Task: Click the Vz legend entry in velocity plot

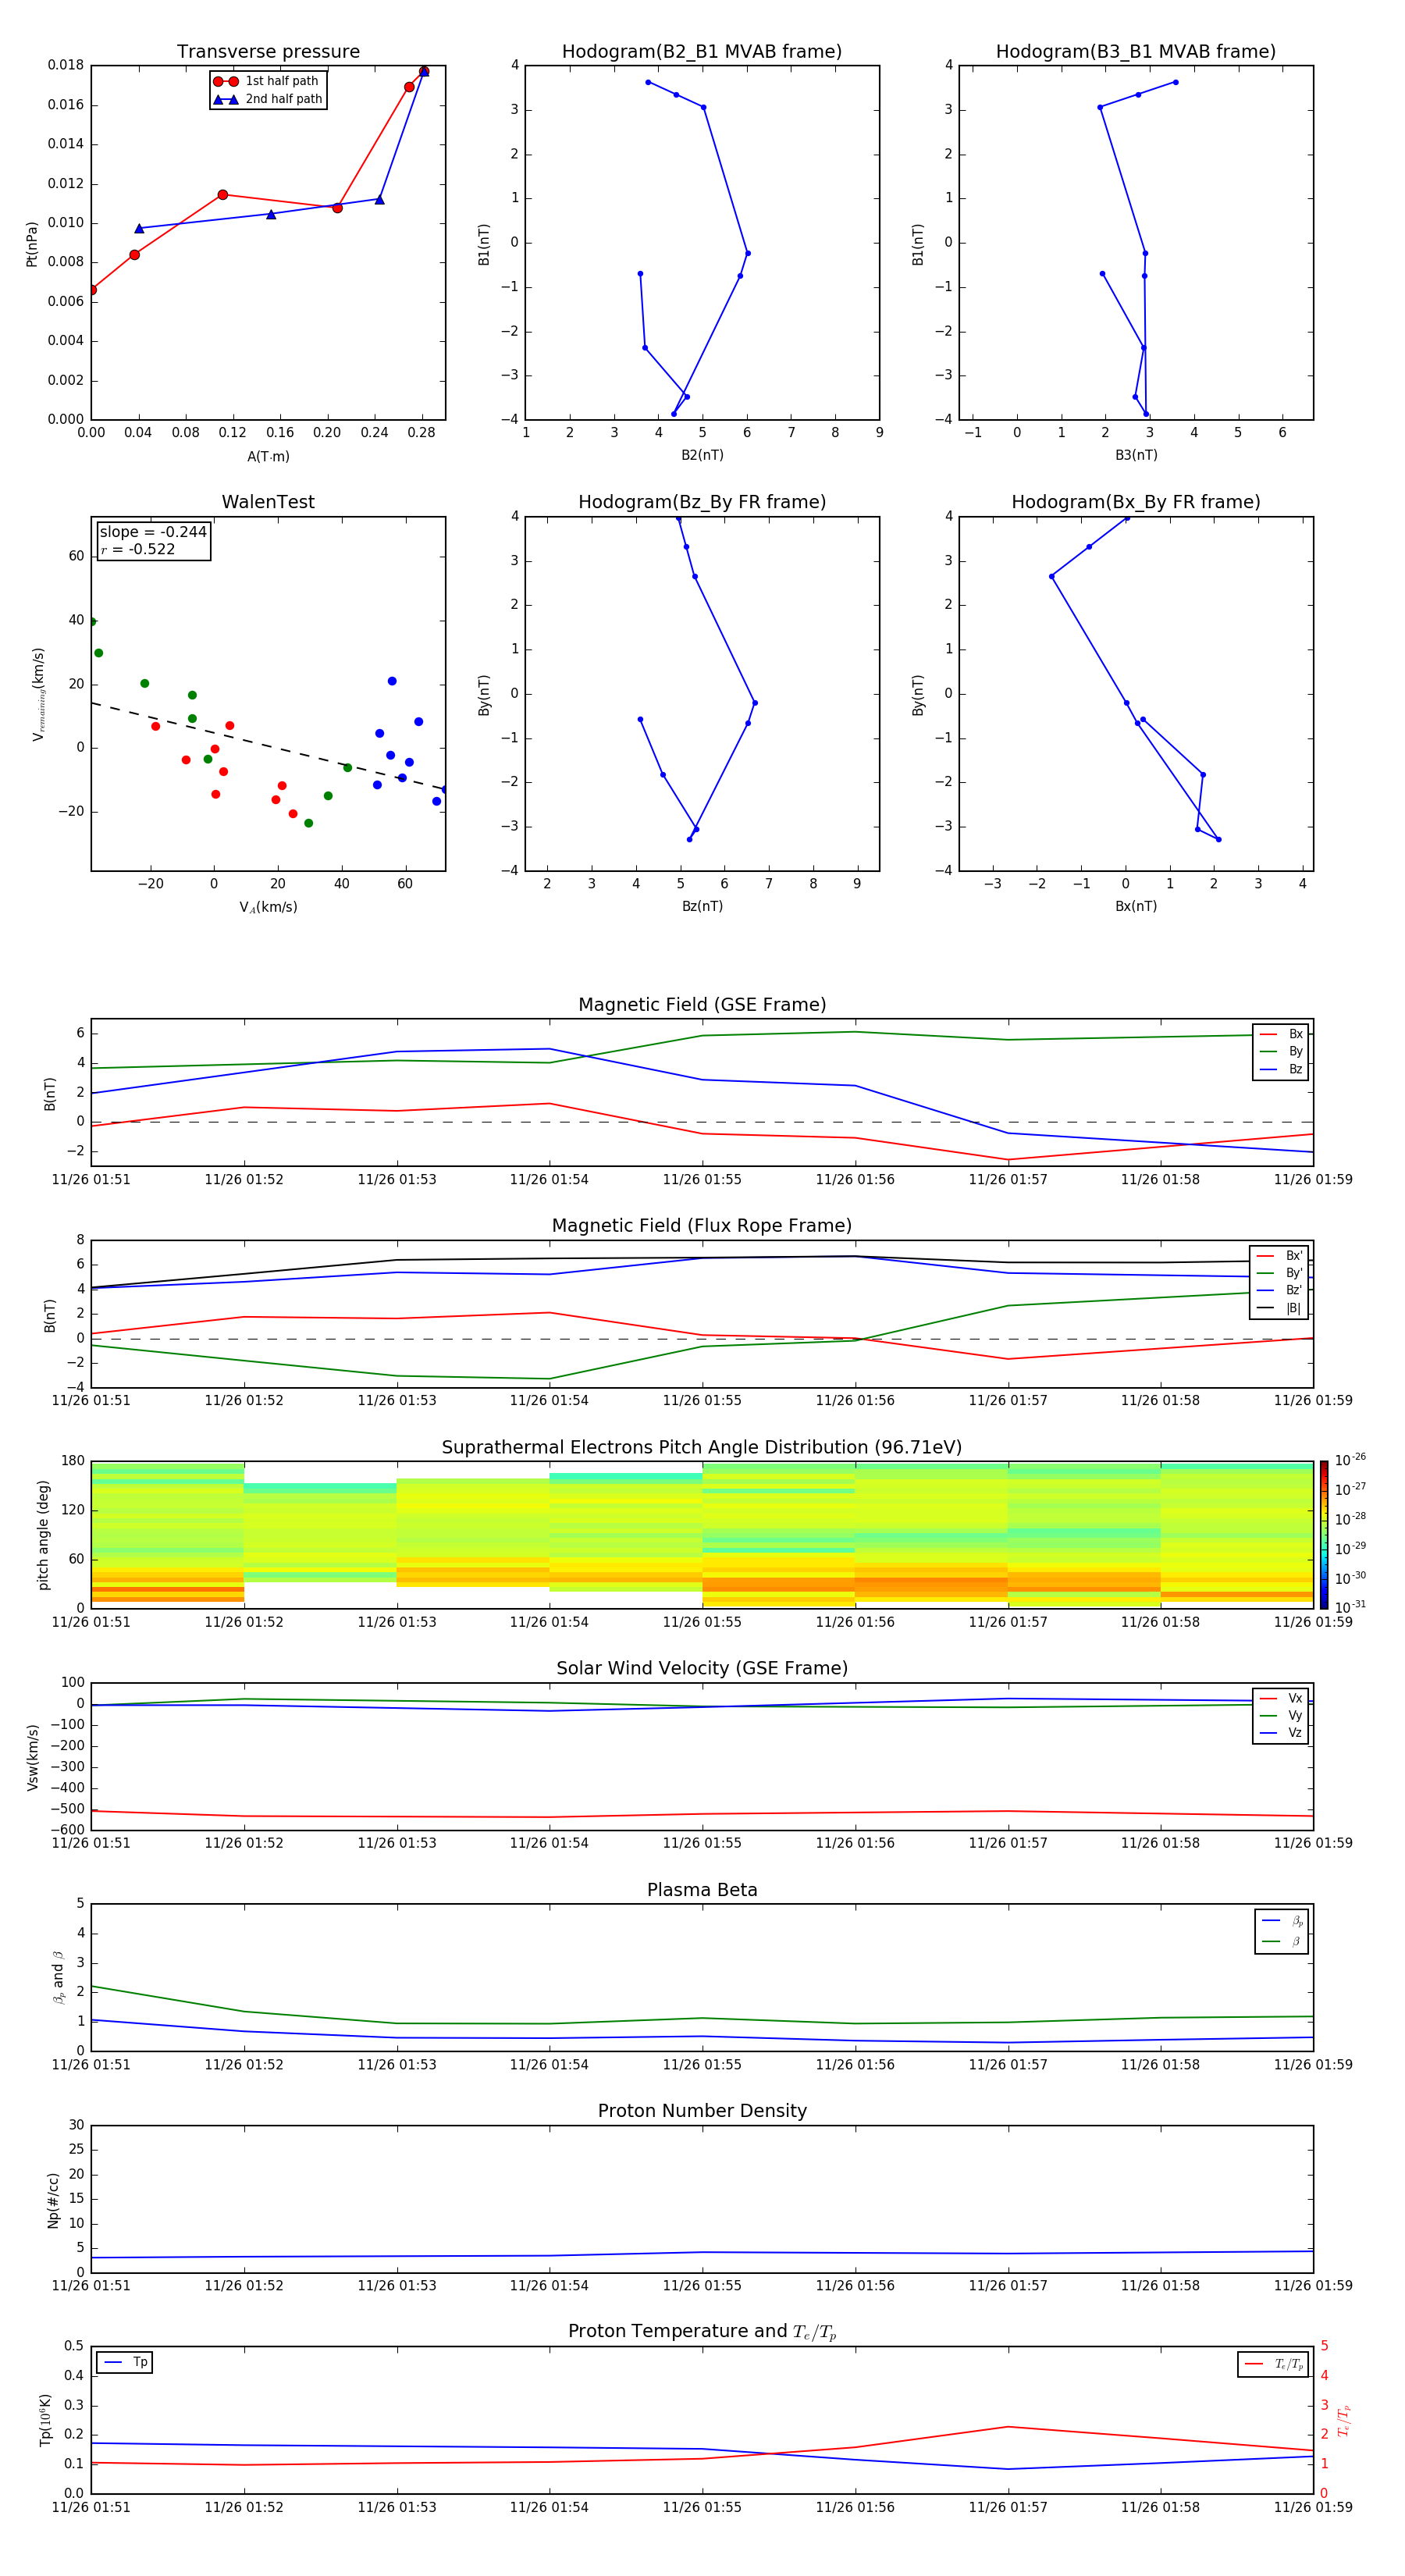Action: pos(1281,1733)
